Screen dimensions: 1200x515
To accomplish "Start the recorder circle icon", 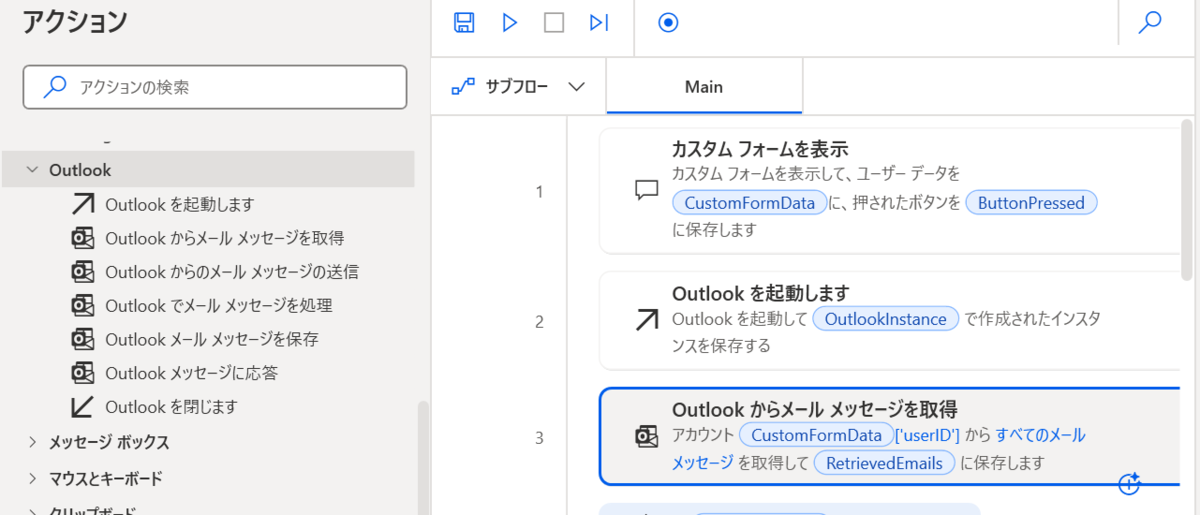I will 669,22.
